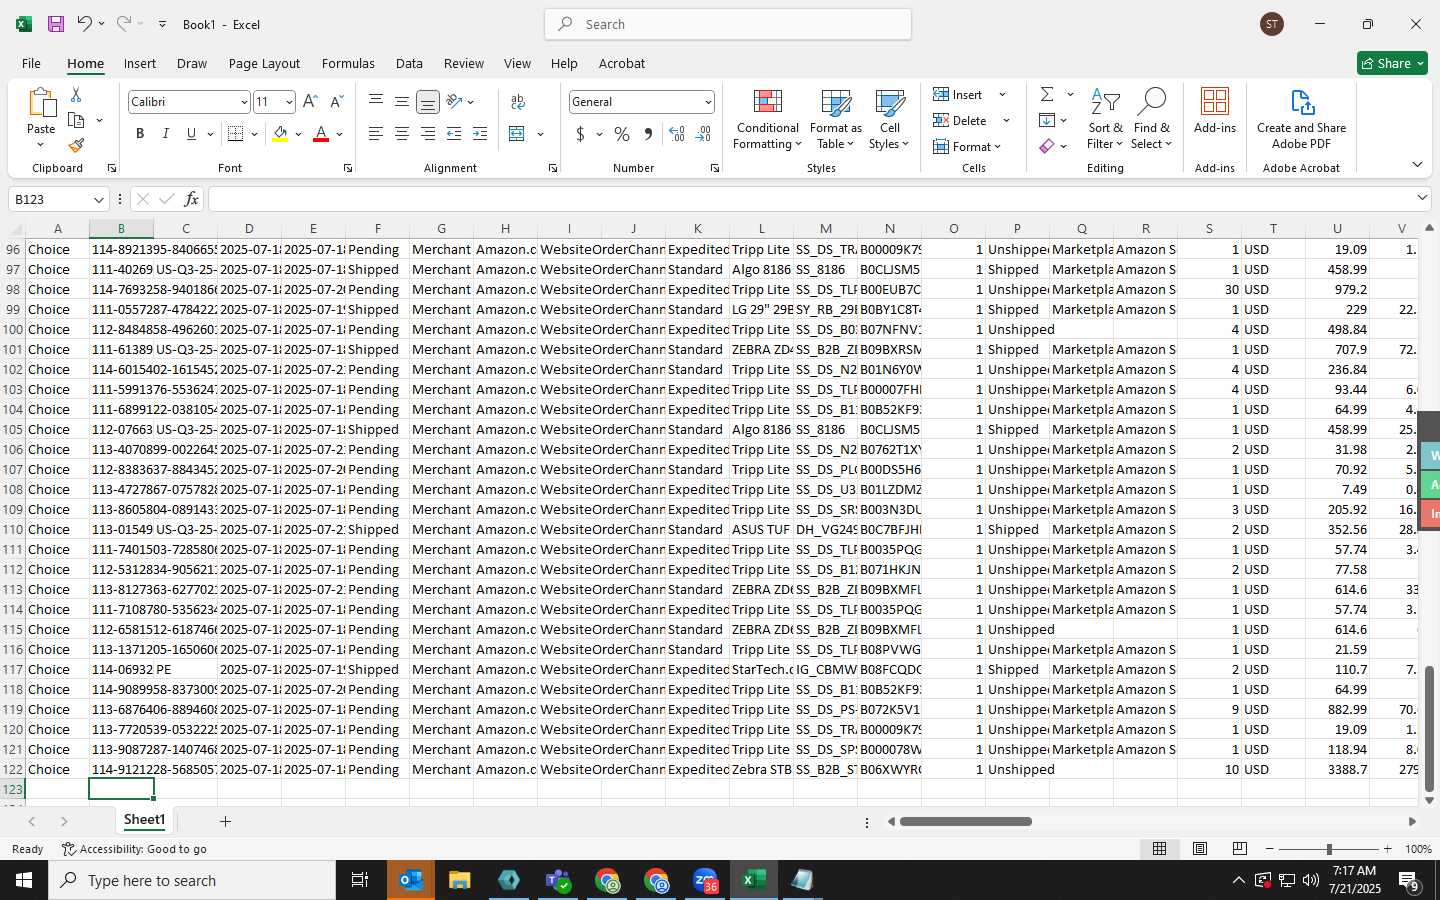
Task: Click the vertical scrollbar thumb
Action: coord(1429,728)
